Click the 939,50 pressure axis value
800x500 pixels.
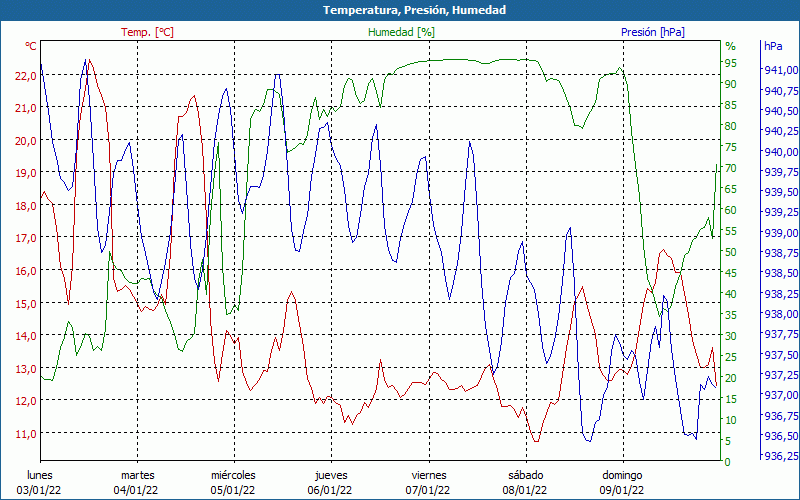coord(781,192)
